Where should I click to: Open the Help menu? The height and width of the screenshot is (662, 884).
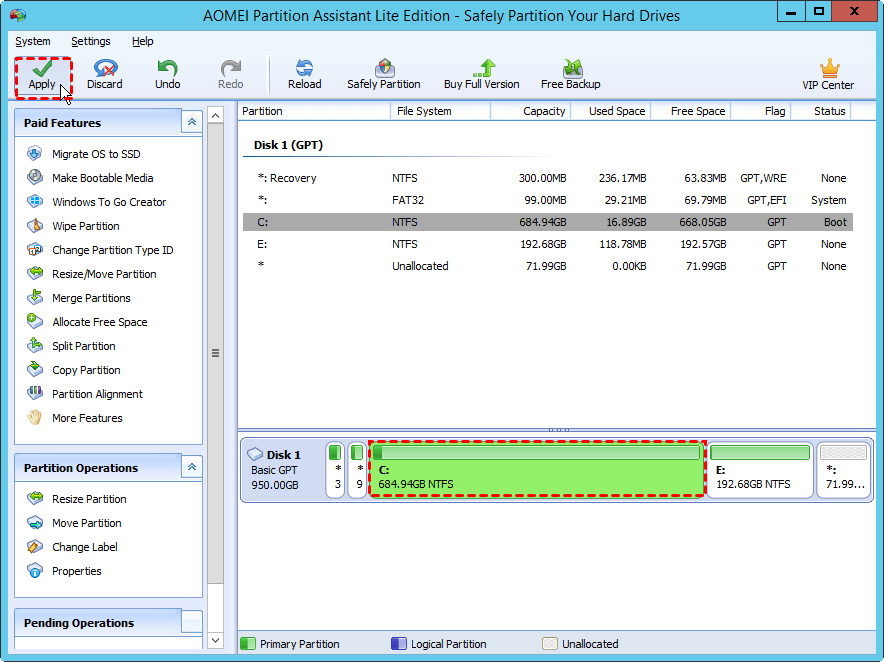coord(143,41)
